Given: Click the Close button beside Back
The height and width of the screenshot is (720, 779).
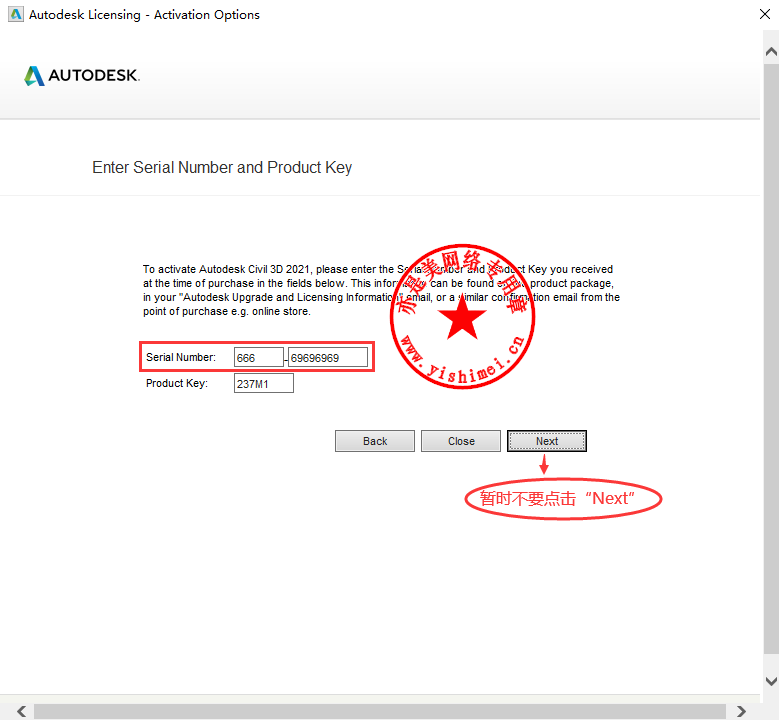Looking at the screenshot, I should point(461,441).
